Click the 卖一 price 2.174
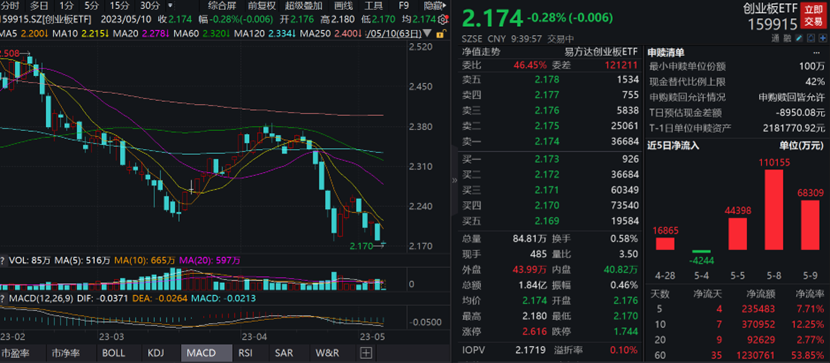 coord(547,141)
